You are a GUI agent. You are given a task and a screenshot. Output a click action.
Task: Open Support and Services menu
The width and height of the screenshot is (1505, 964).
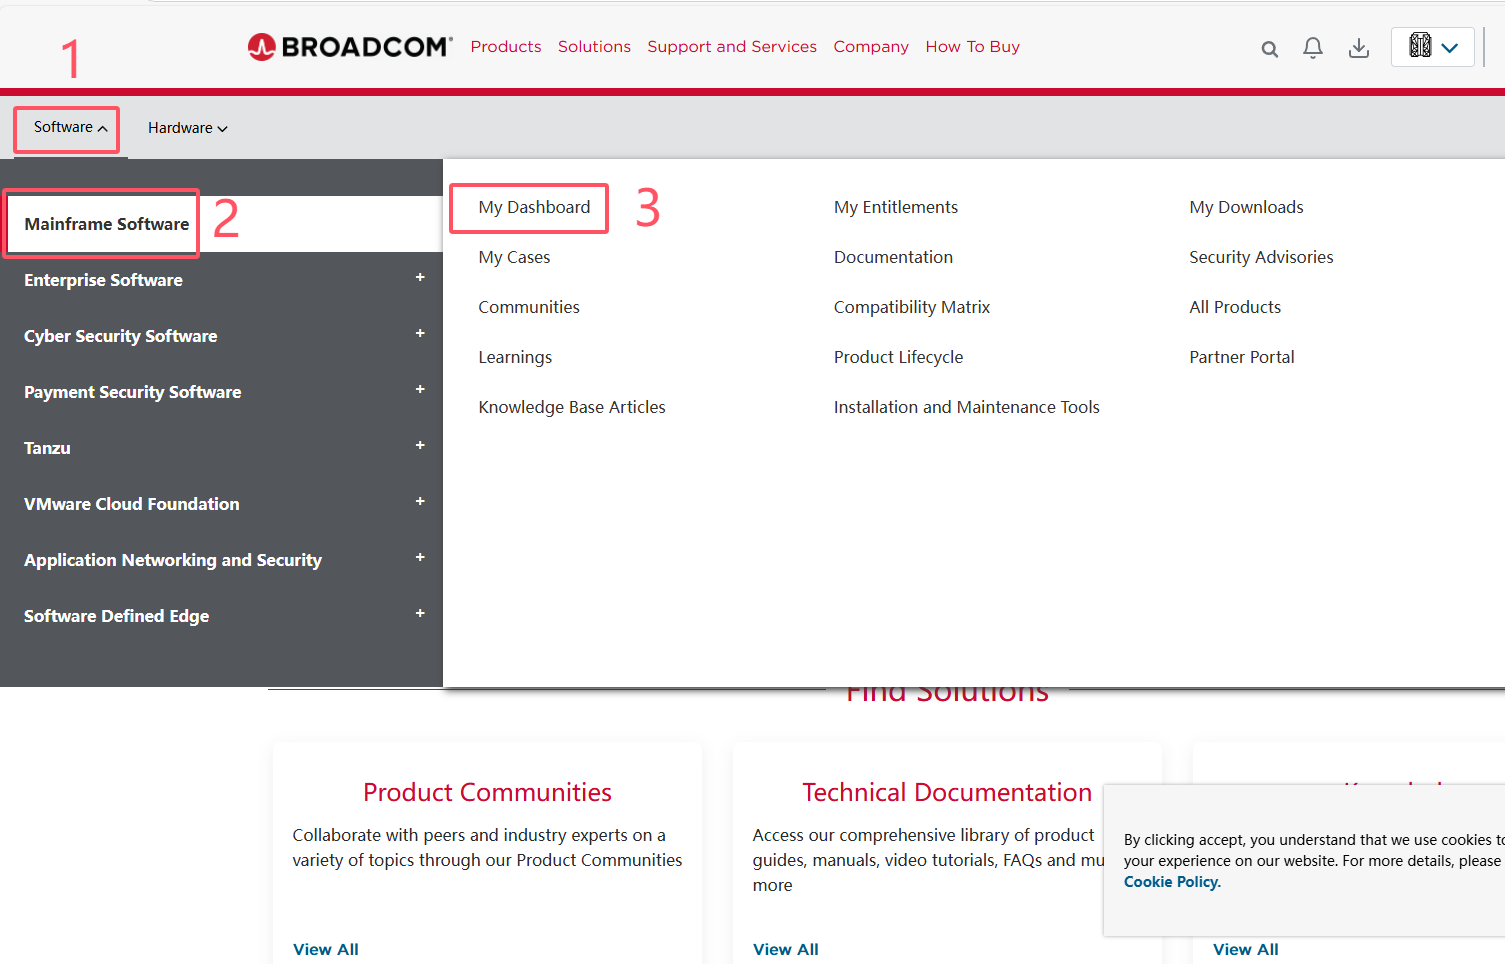point(732,47)
